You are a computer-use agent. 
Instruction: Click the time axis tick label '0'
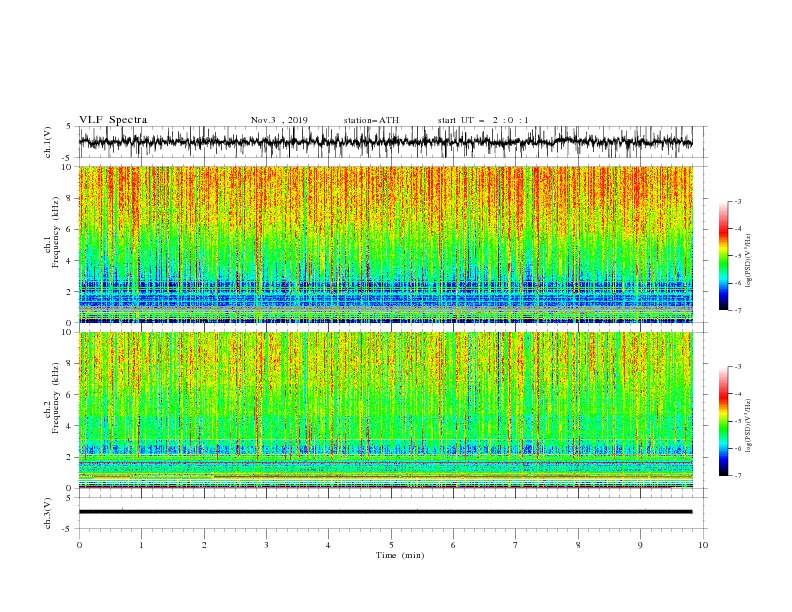tap(79, 545)
